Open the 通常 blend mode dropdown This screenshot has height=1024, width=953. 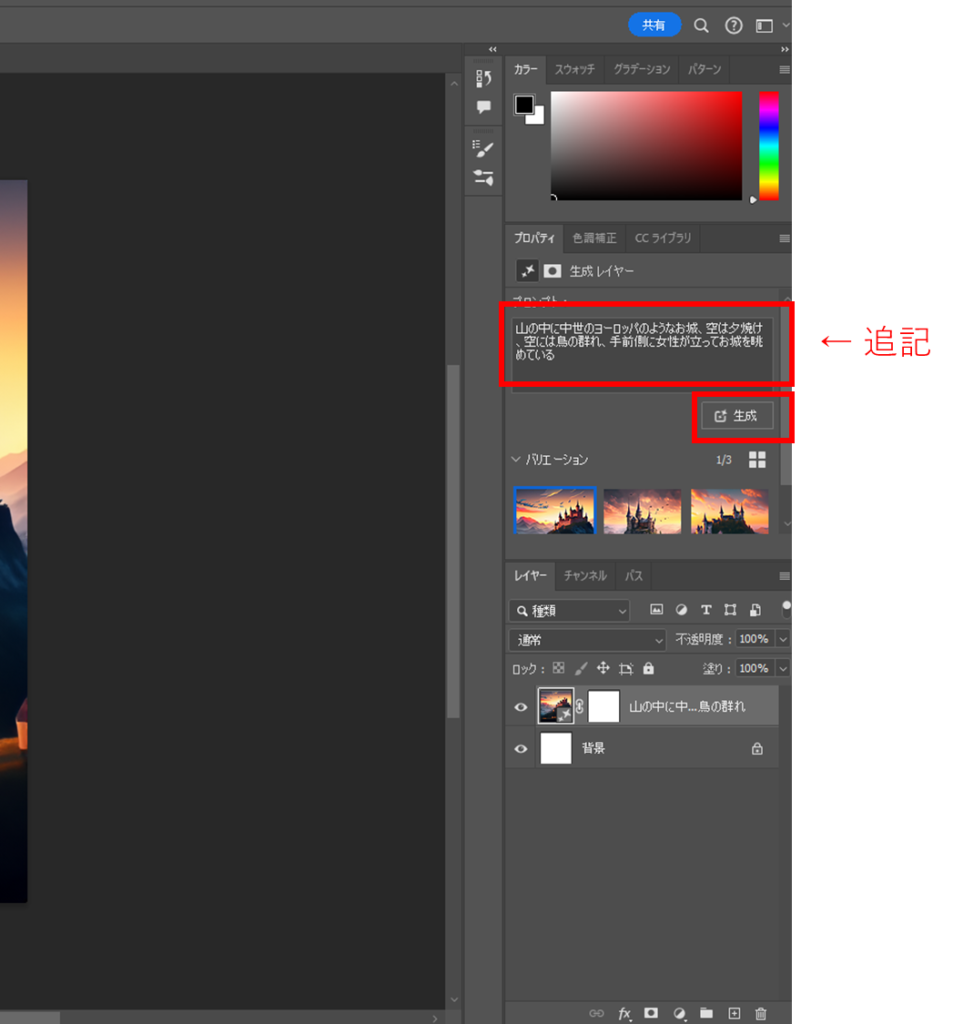point(587,640)
